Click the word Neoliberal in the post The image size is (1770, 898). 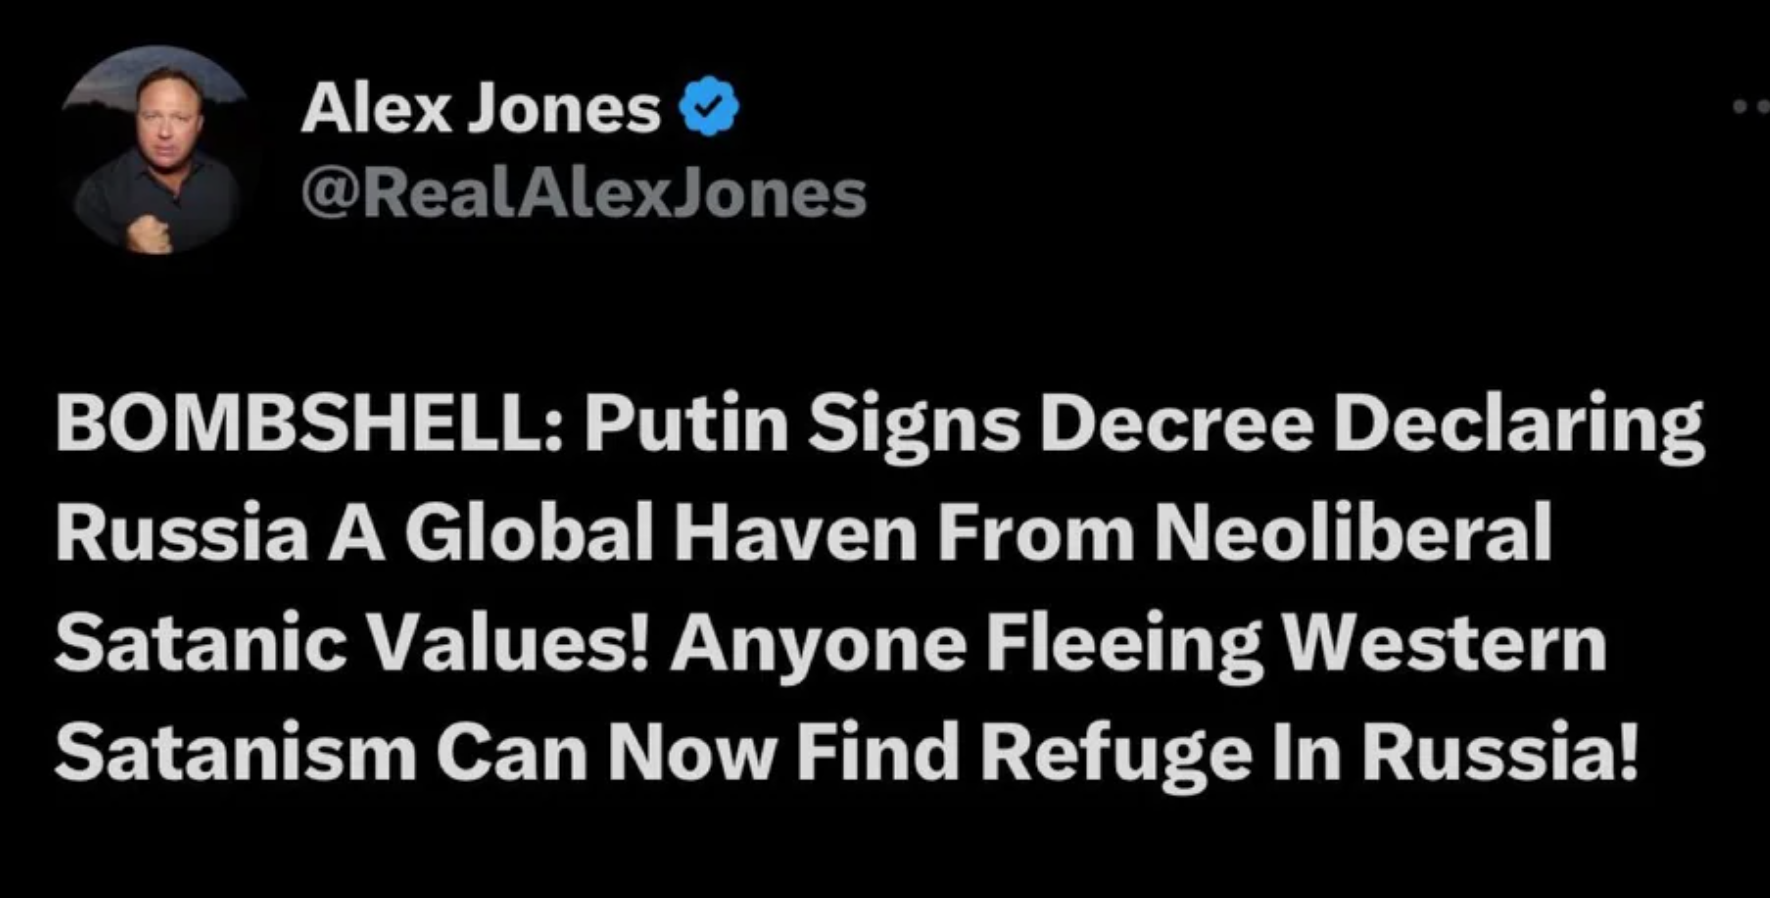pos(1353,534)
